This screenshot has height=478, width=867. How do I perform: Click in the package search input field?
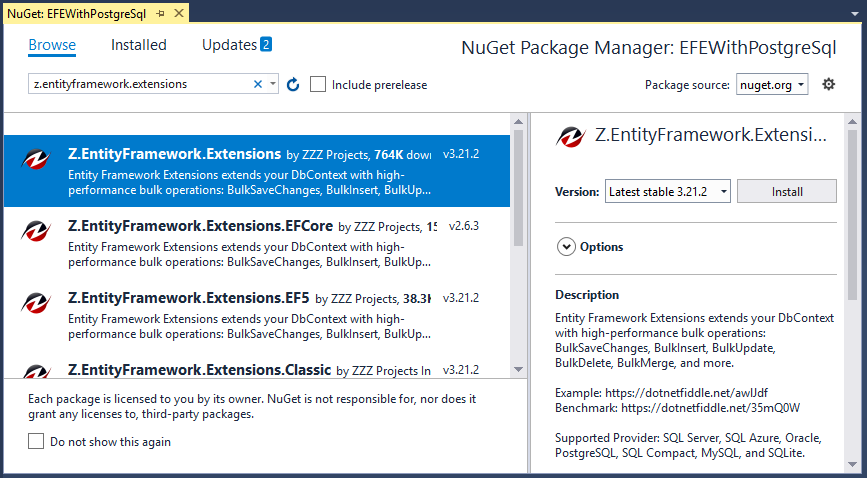[141, 84]
